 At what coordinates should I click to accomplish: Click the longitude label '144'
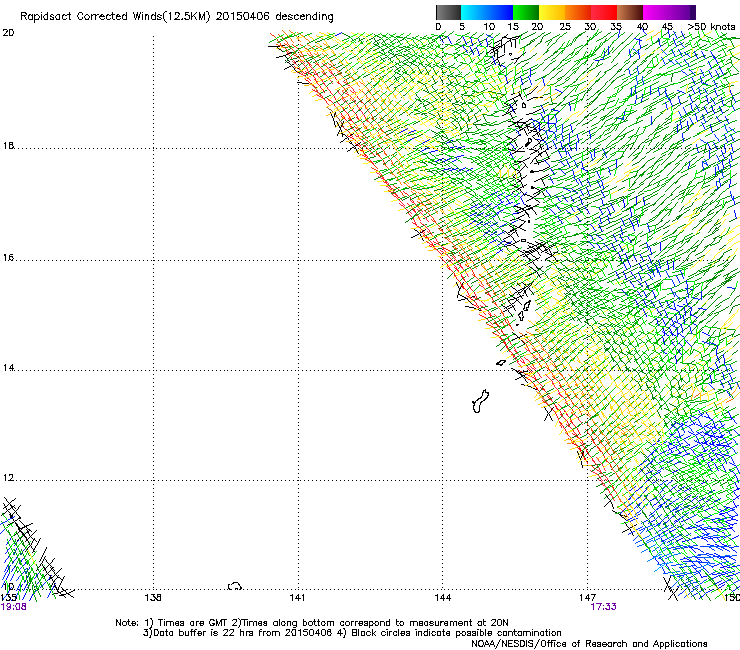tap(442, 598)
